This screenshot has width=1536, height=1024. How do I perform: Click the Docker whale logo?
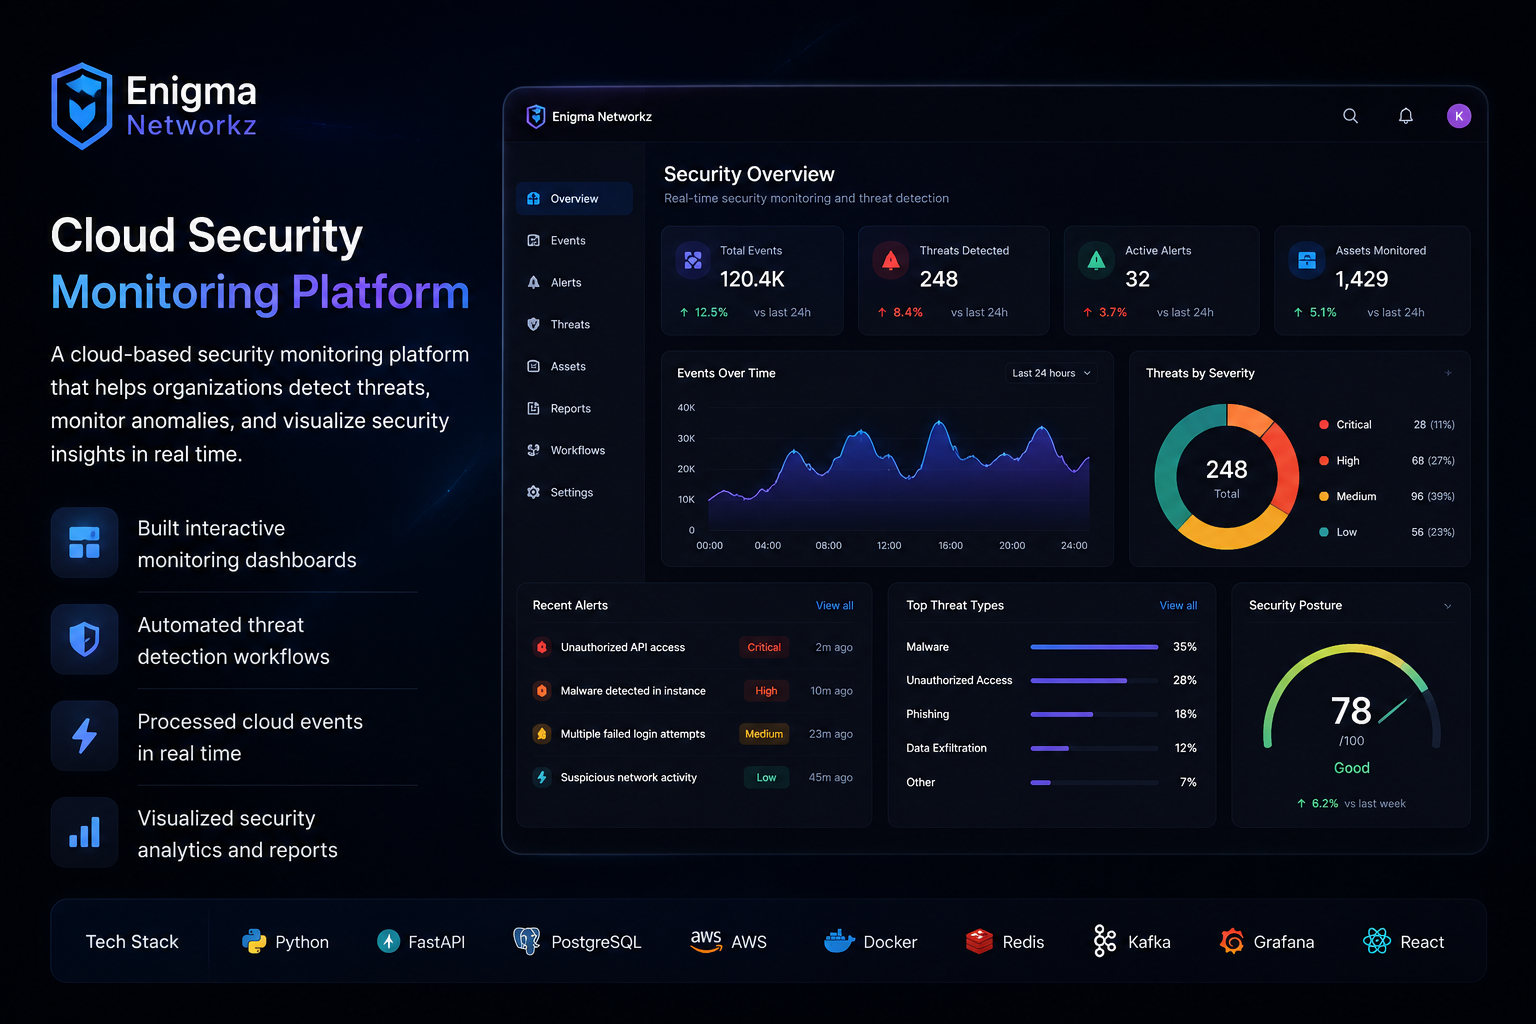pos(839,941)
